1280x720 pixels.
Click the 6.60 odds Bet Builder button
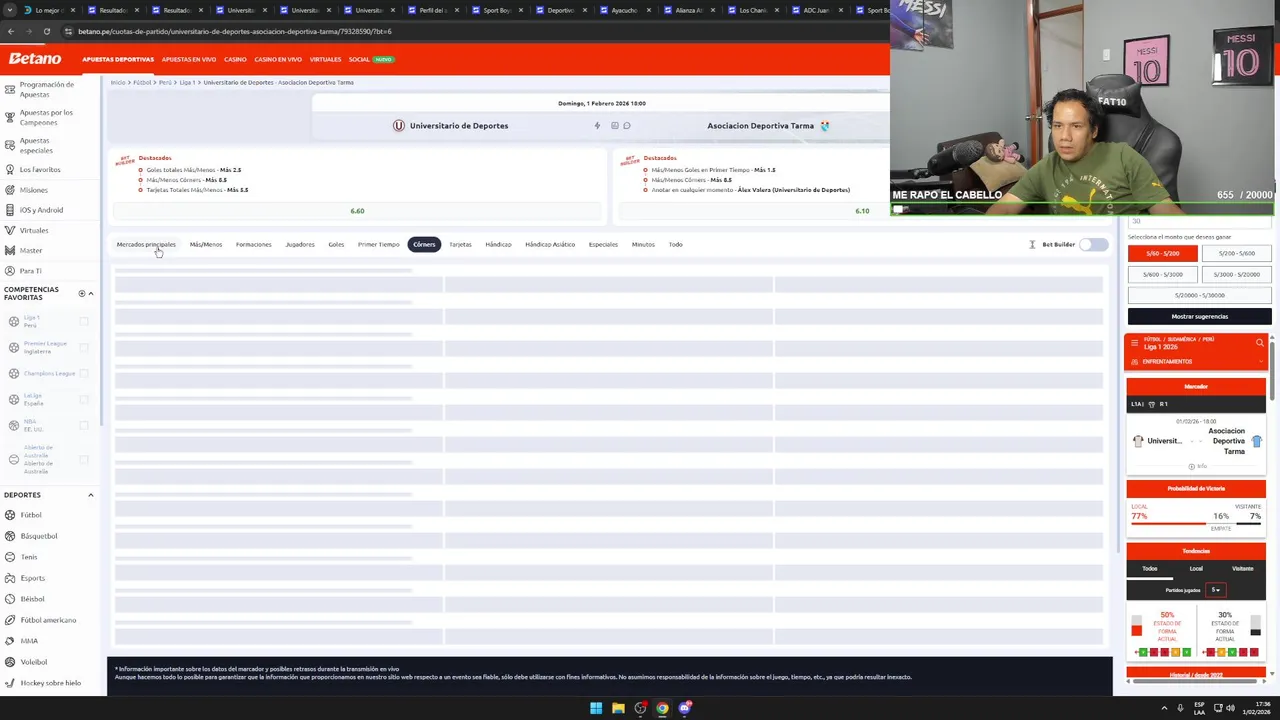[357, 211]
